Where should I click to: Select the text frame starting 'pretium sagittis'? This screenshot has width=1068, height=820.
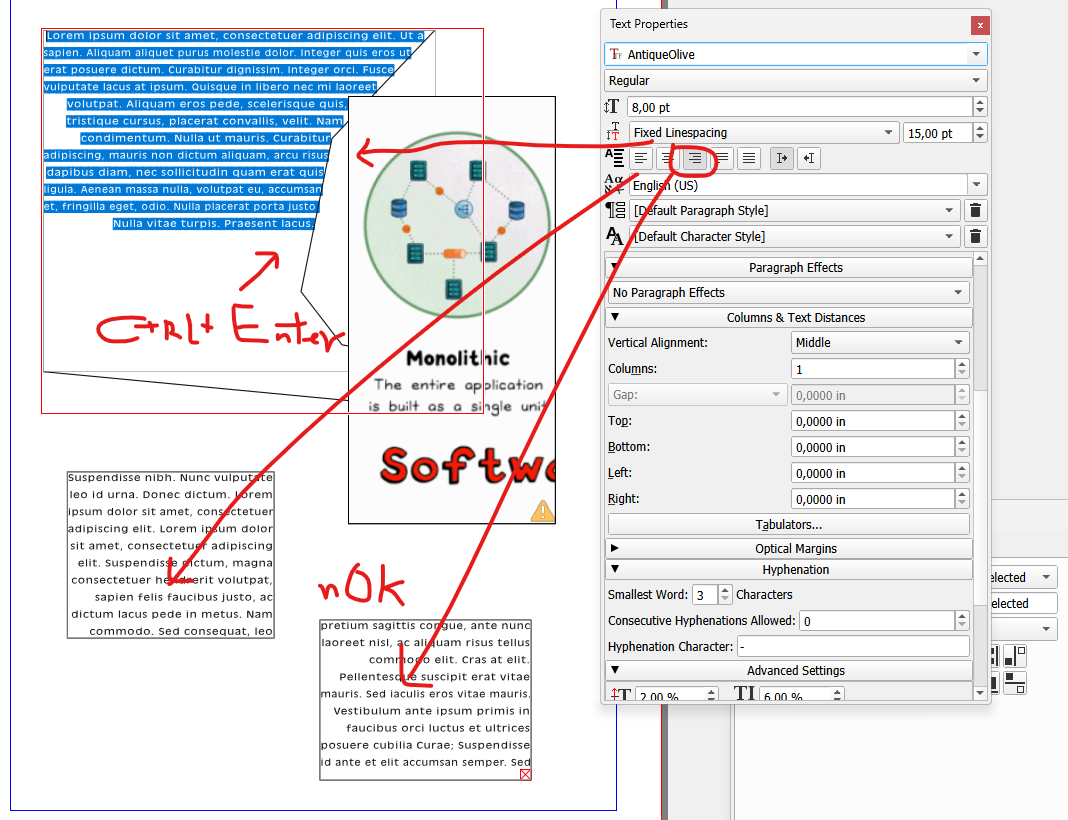pyautogui.click(x=425, y=699)
